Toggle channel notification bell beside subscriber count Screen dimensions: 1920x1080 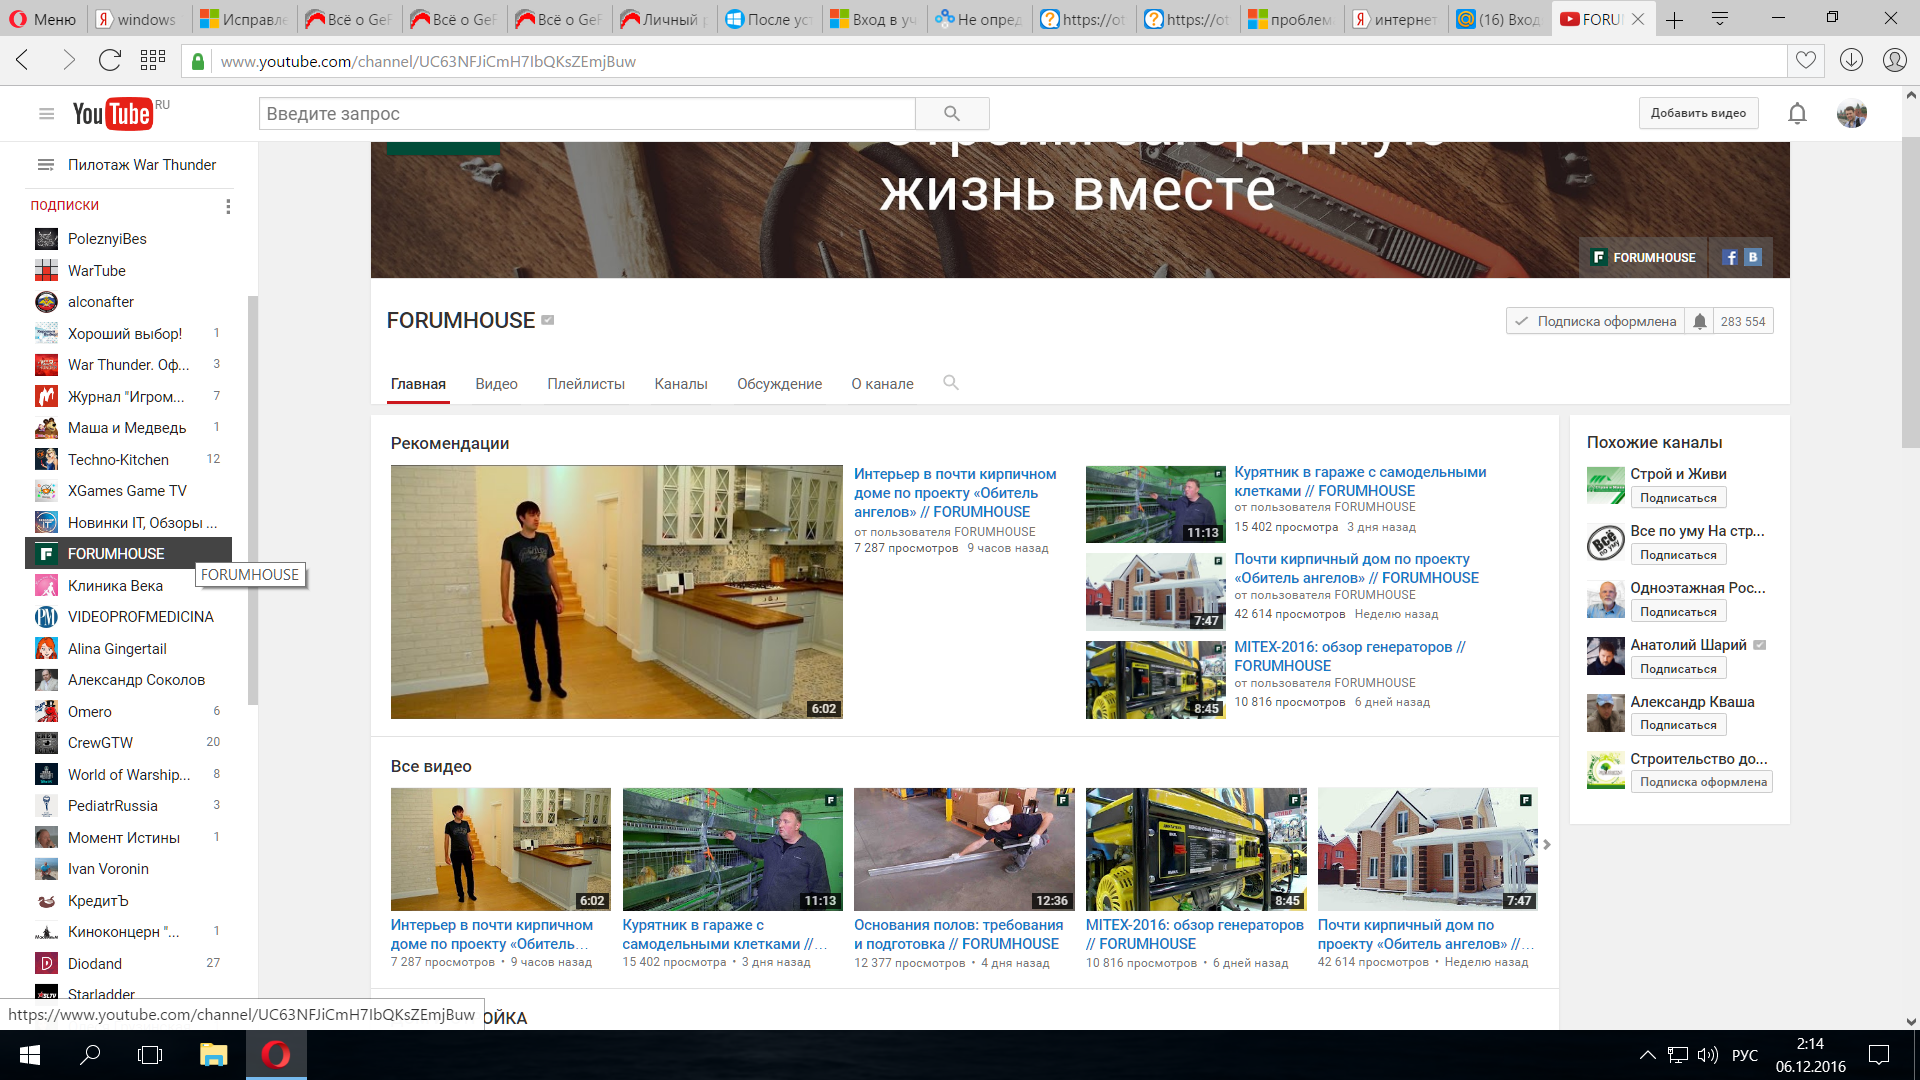(x=1699, y=321)
